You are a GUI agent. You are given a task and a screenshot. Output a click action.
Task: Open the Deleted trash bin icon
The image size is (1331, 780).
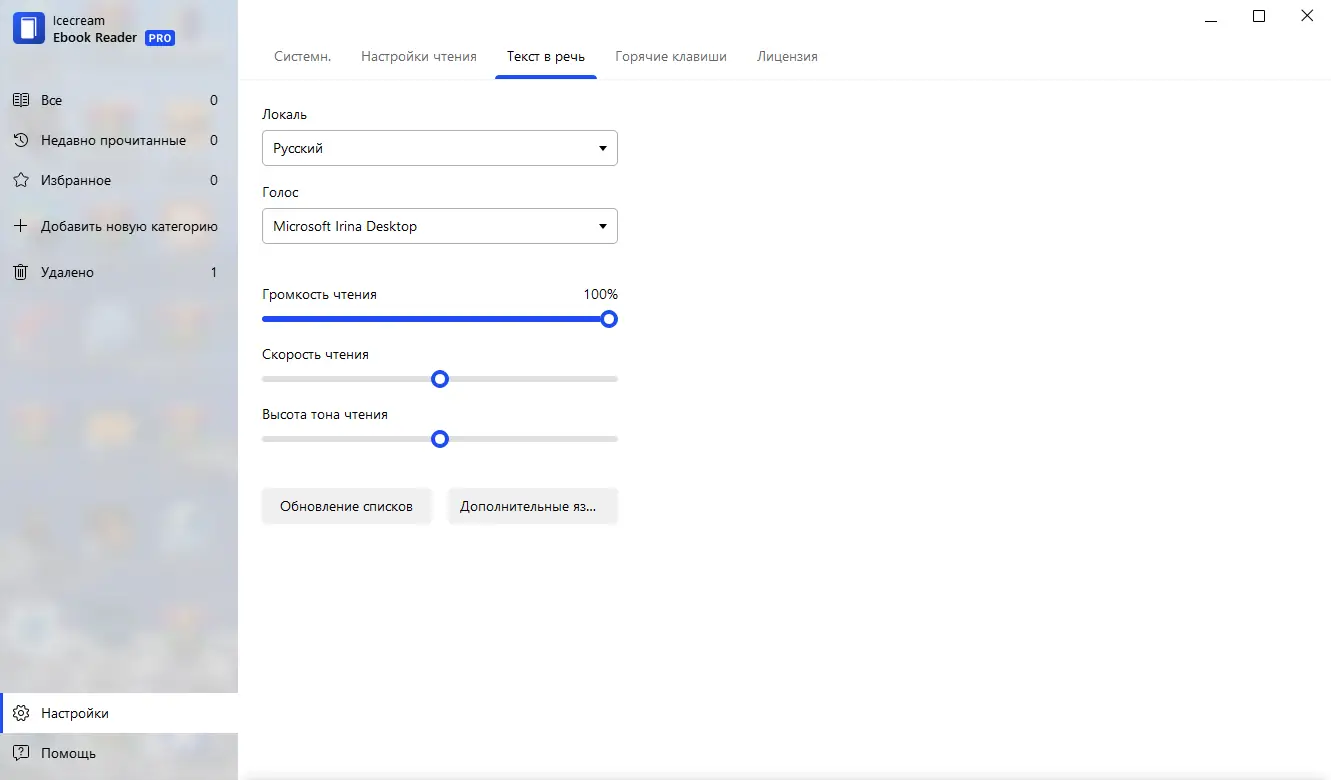[x=20, y=272]
